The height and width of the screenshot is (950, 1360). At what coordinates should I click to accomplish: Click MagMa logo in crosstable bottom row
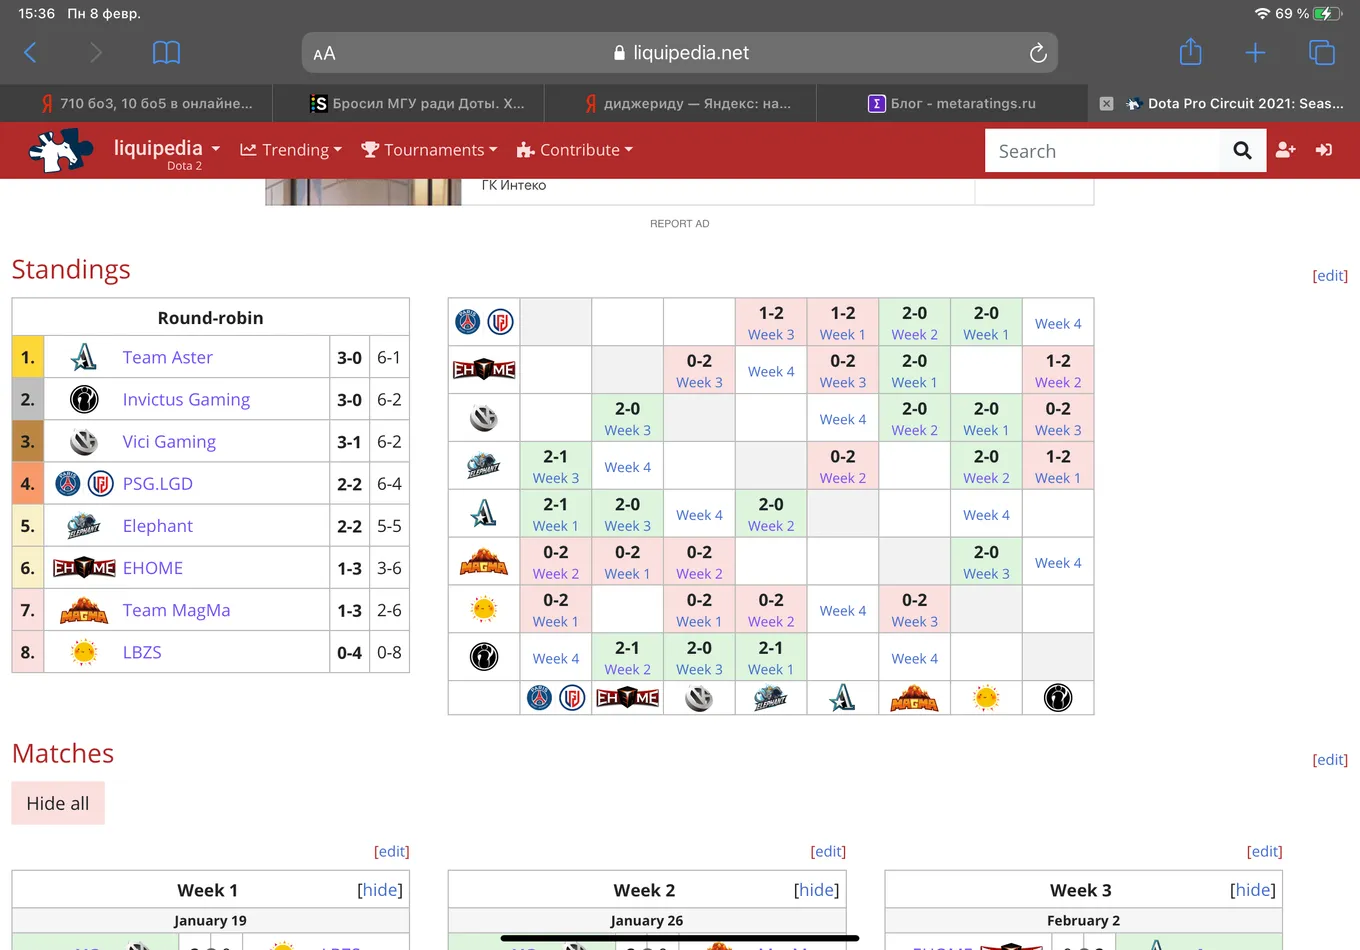point(914,698)
